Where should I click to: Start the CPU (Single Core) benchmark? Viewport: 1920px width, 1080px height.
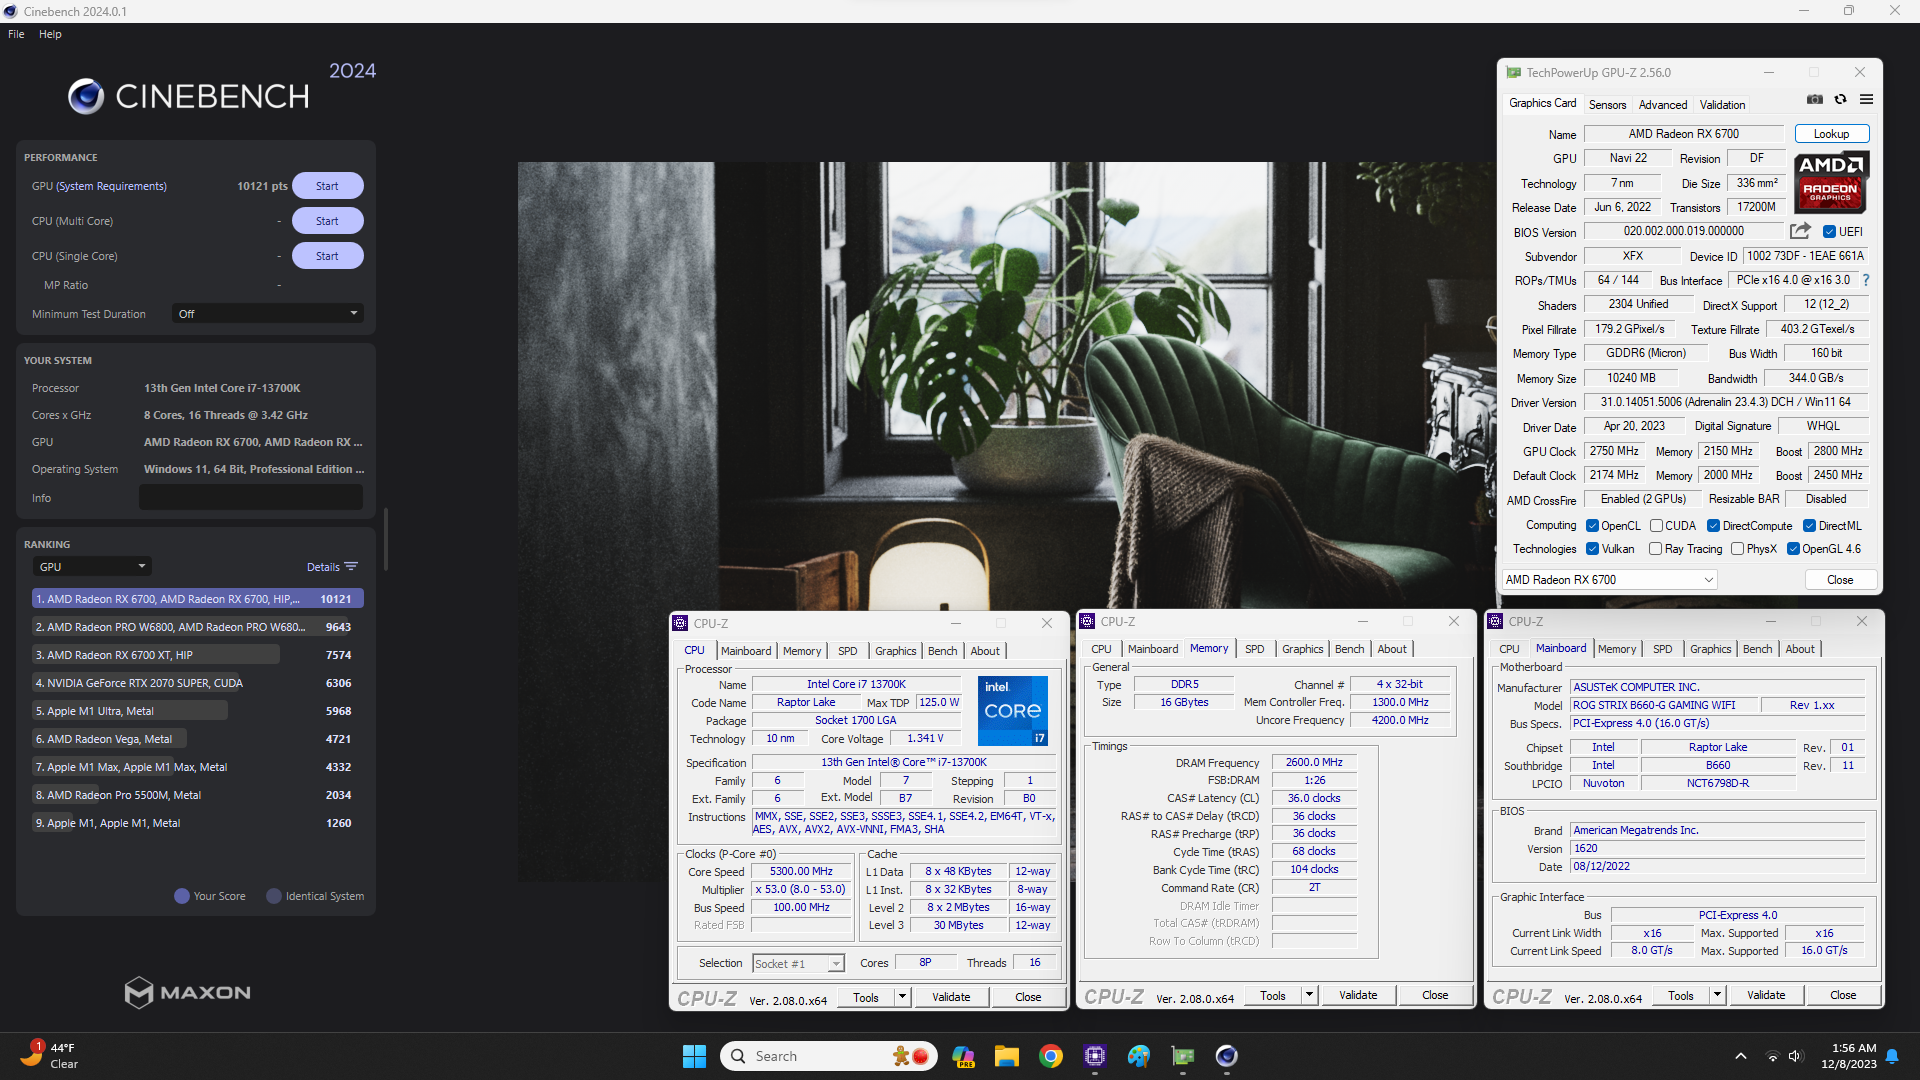[327, 256]
